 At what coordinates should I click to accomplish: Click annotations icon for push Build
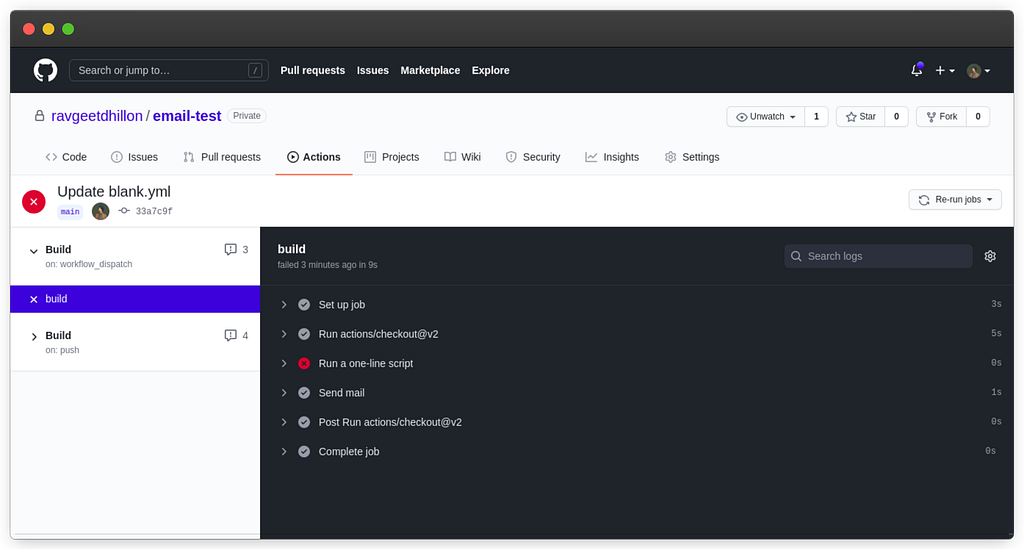point(230,336)
